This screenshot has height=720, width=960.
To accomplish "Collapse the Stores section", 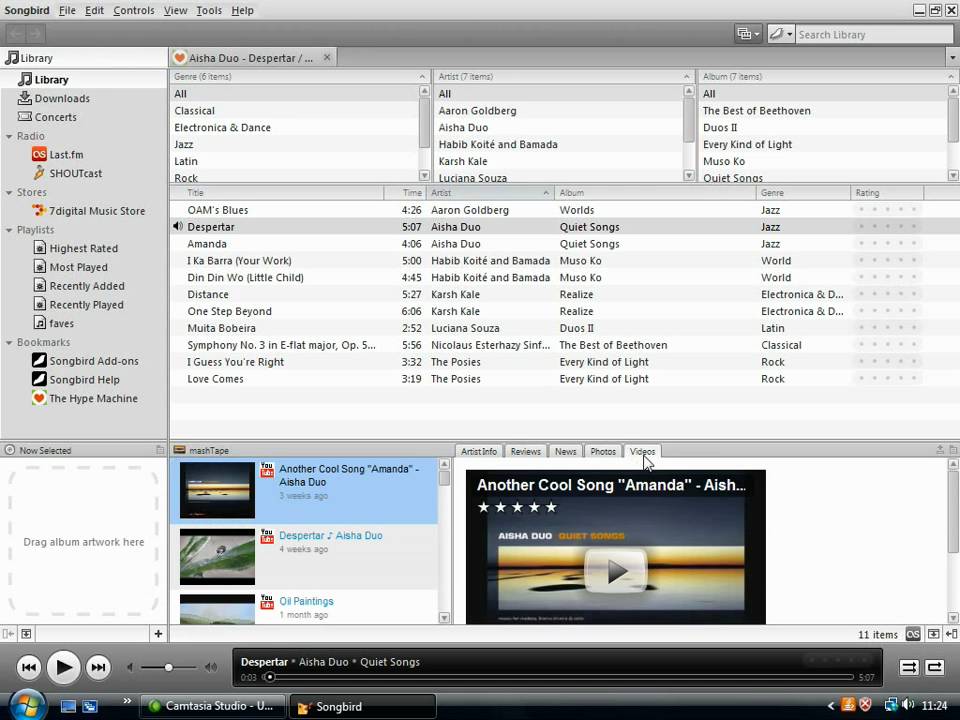I will (9, 192).
